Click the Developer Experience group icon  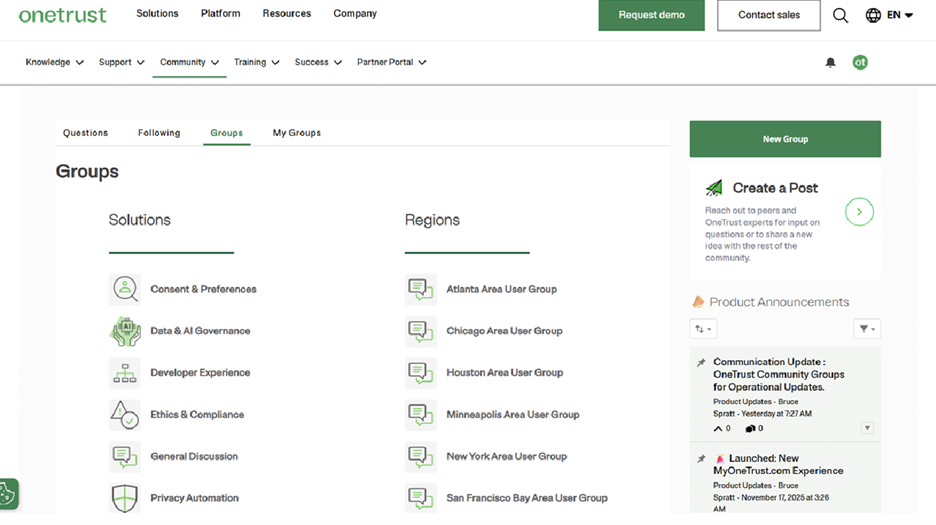pos(125,373)
